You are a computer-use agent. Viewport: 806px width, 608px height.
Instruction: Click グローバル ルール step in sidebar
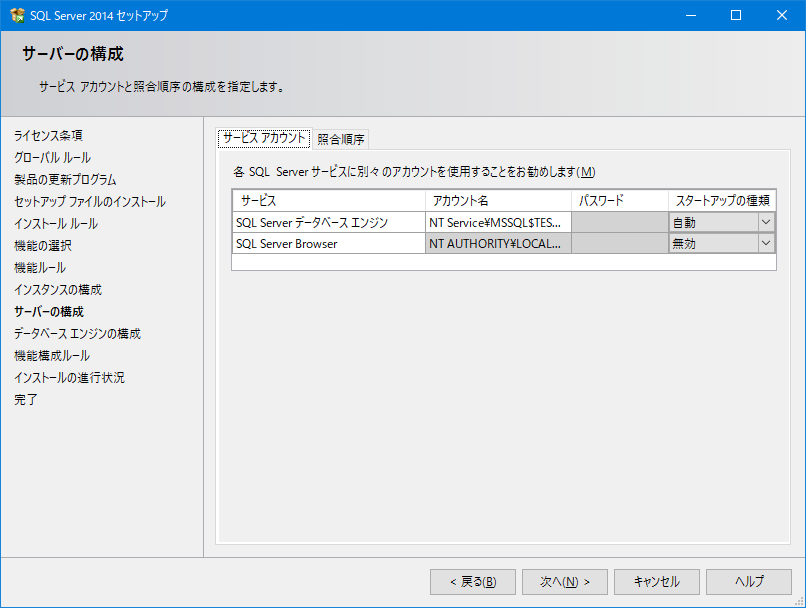tap(52, 158)
